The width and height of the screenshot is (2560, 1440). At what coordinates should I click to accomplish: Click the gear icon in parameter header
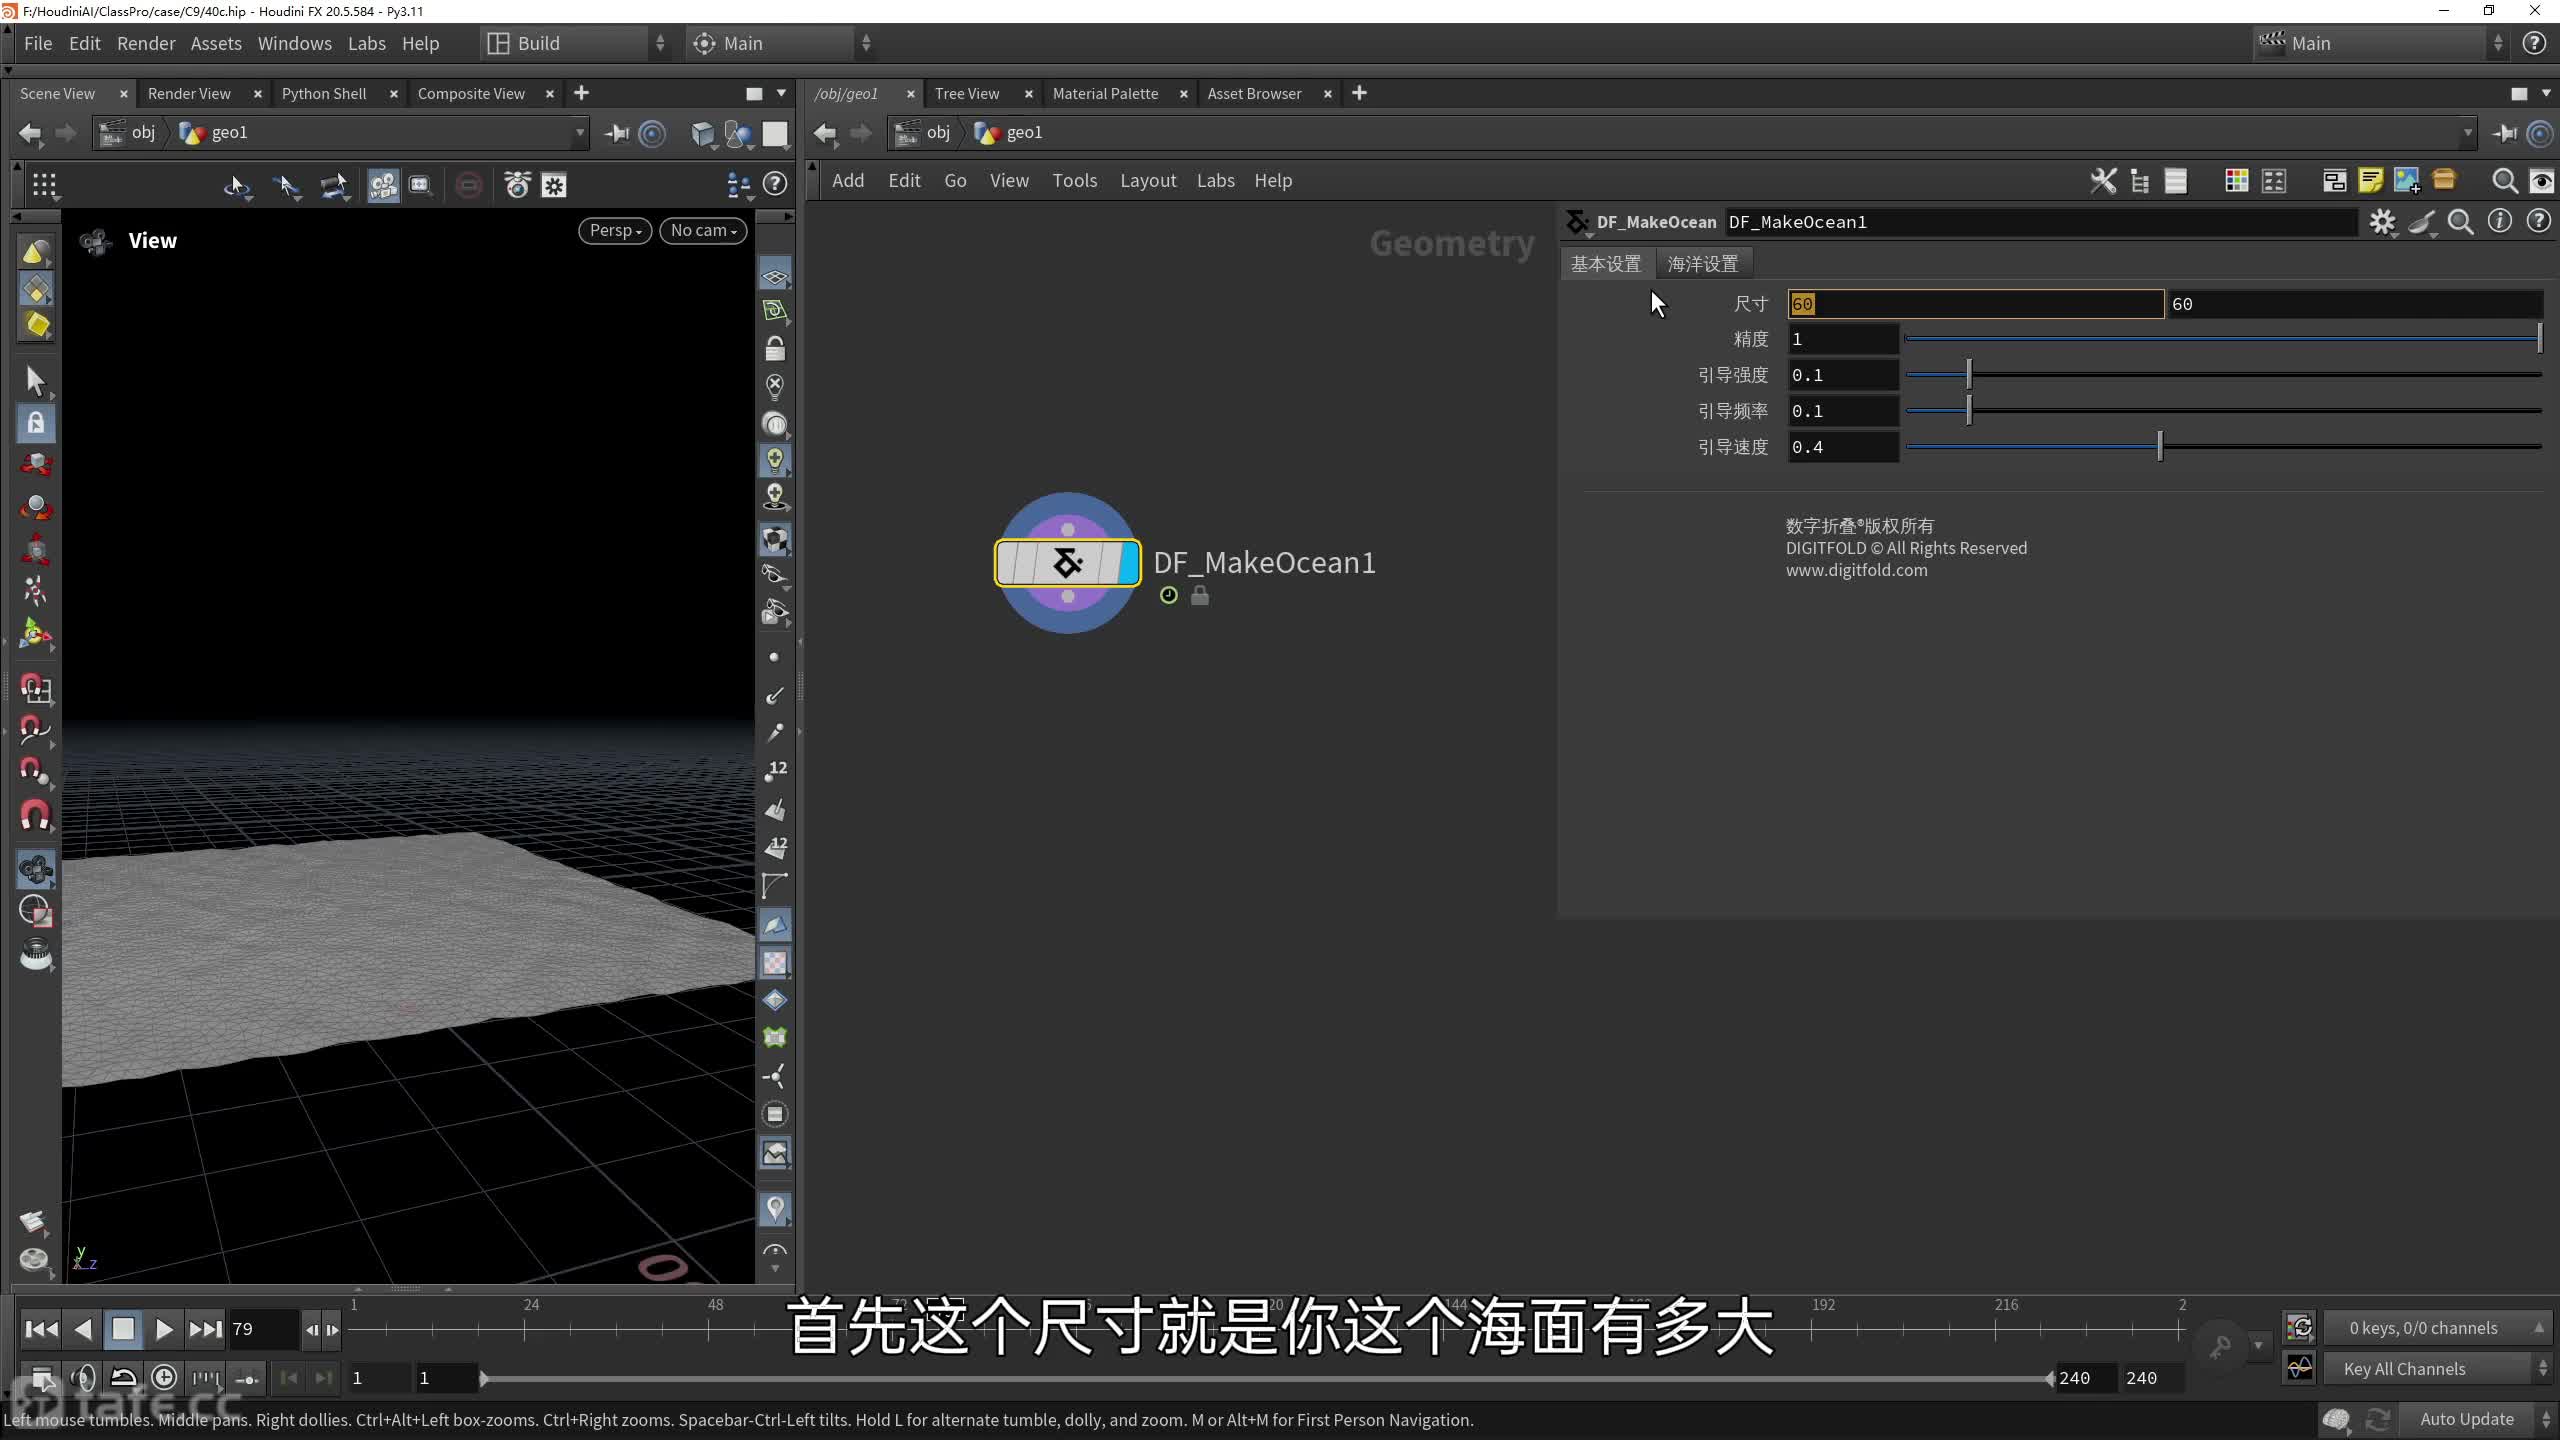pos(2382,222)
